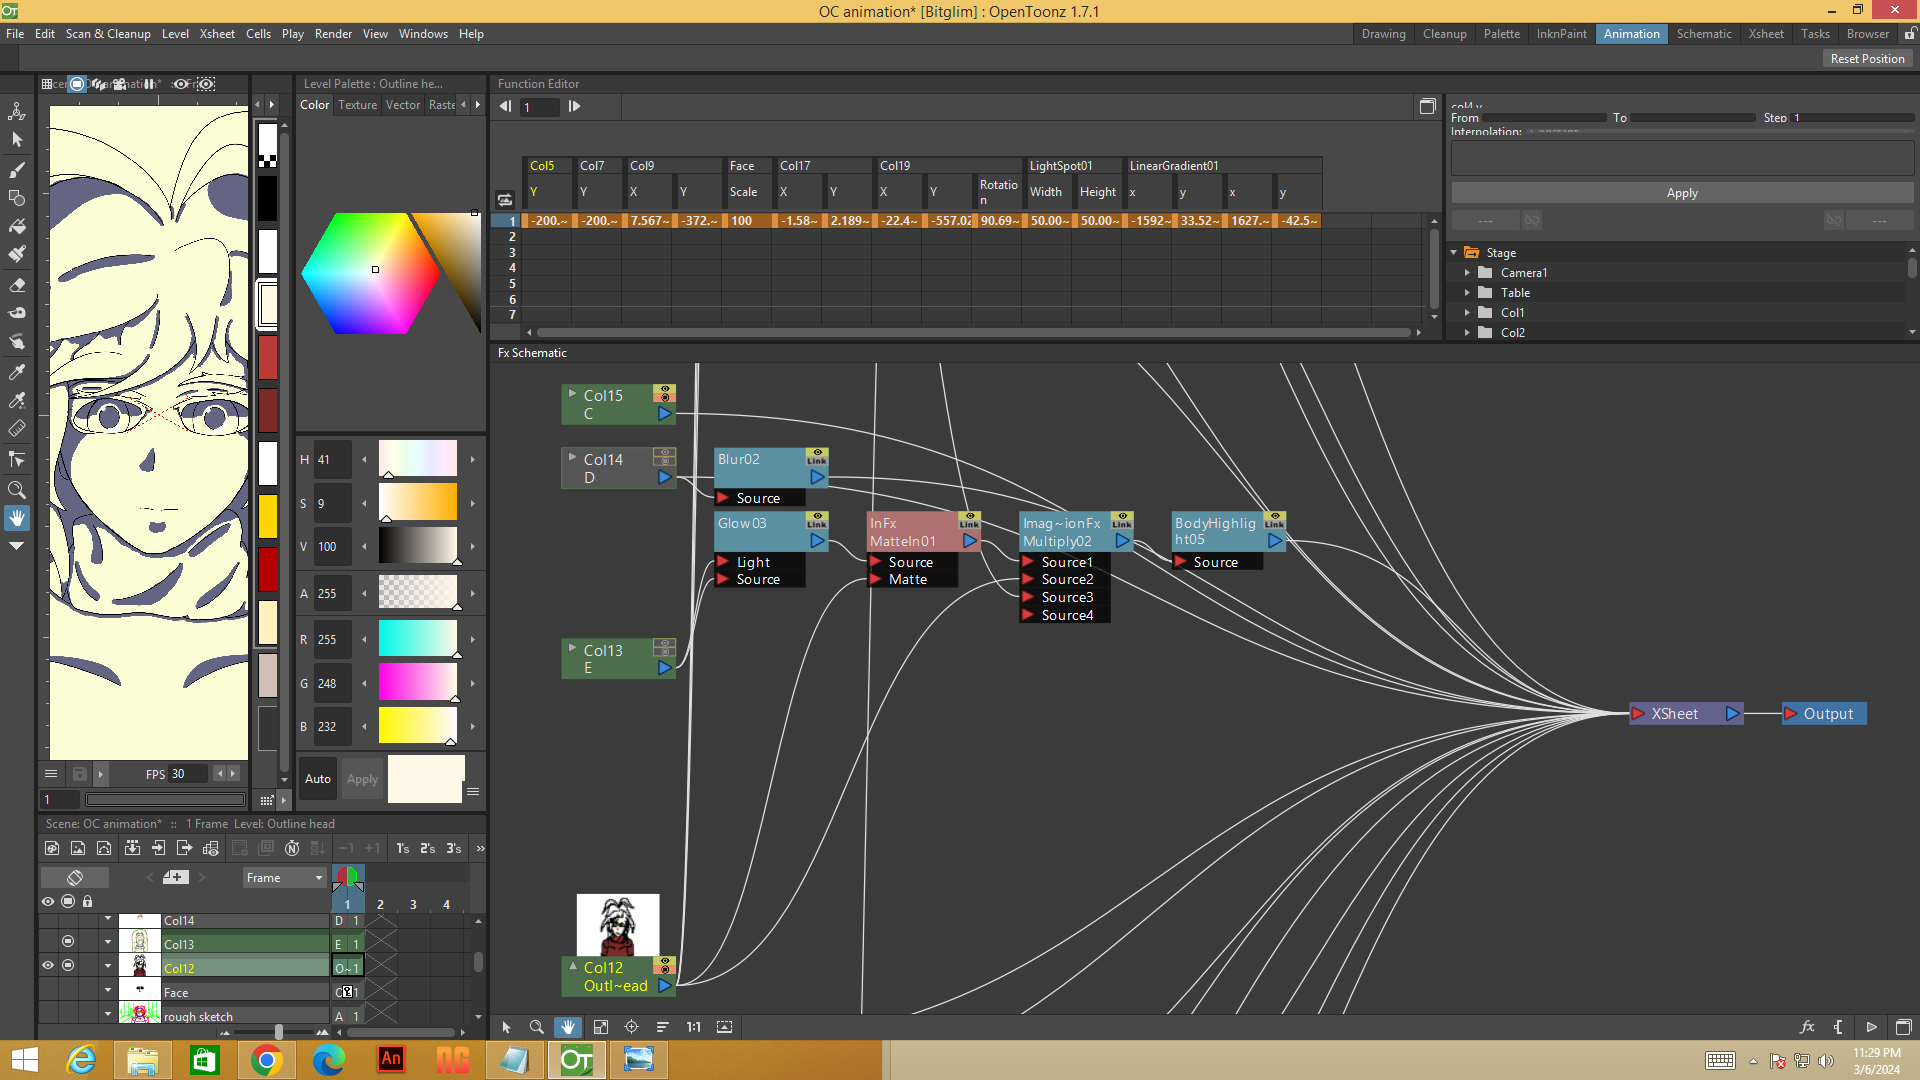Click the FPS value field
This screenshot has height=1080, width=1920.
tap(189, 774)
